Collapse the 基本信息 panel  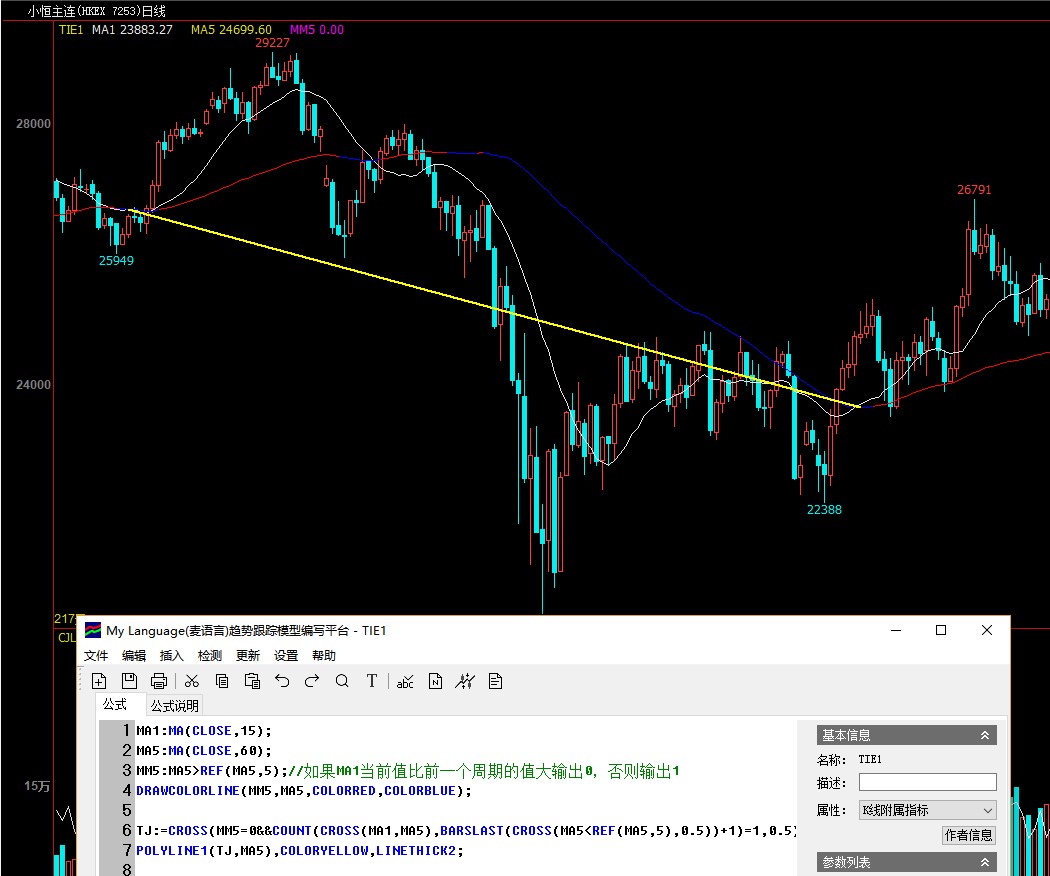pos(985,735)
